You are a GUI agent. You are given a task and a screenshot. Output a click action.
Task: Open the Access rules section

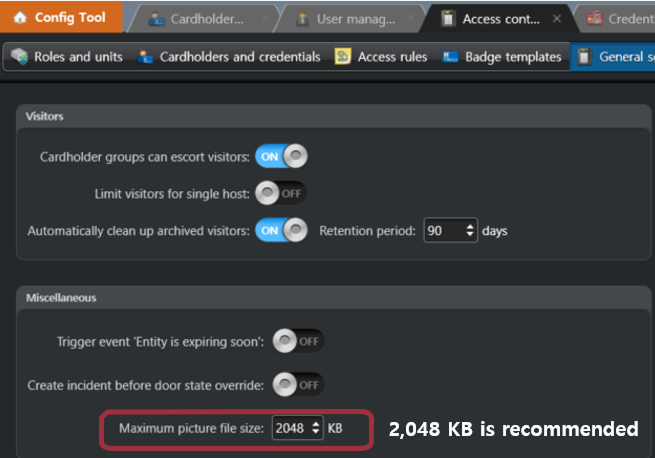click(x=388, y=57)
